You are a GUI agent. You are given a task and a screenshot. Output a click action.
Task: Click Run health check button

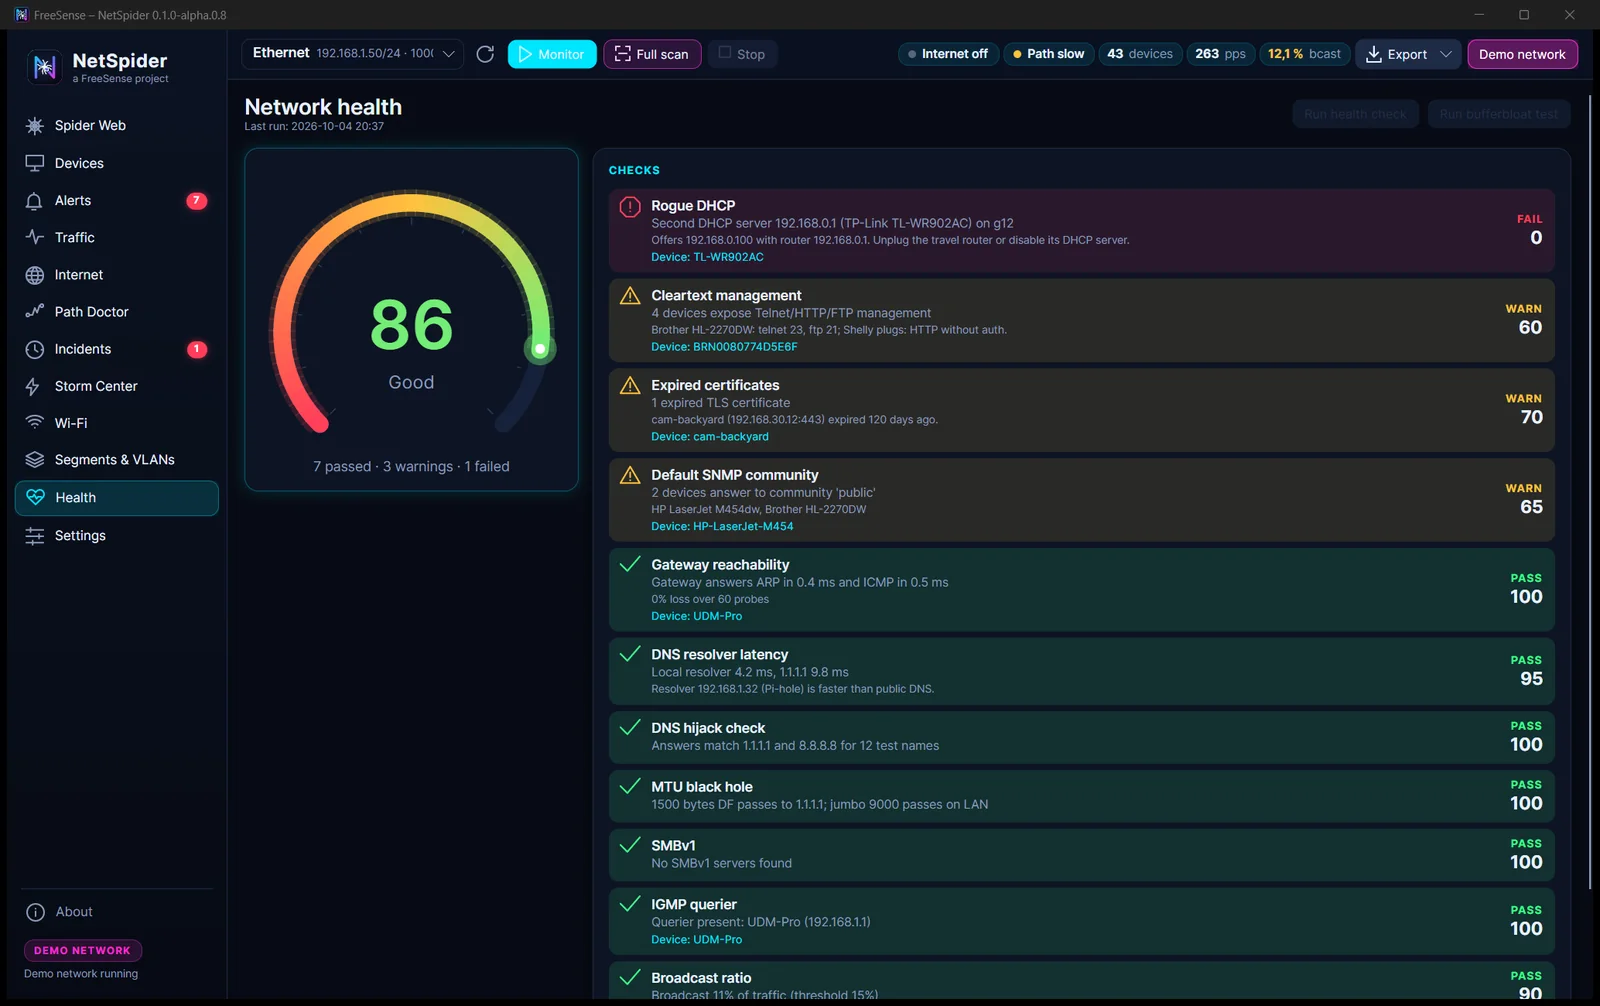[1355, 114]
